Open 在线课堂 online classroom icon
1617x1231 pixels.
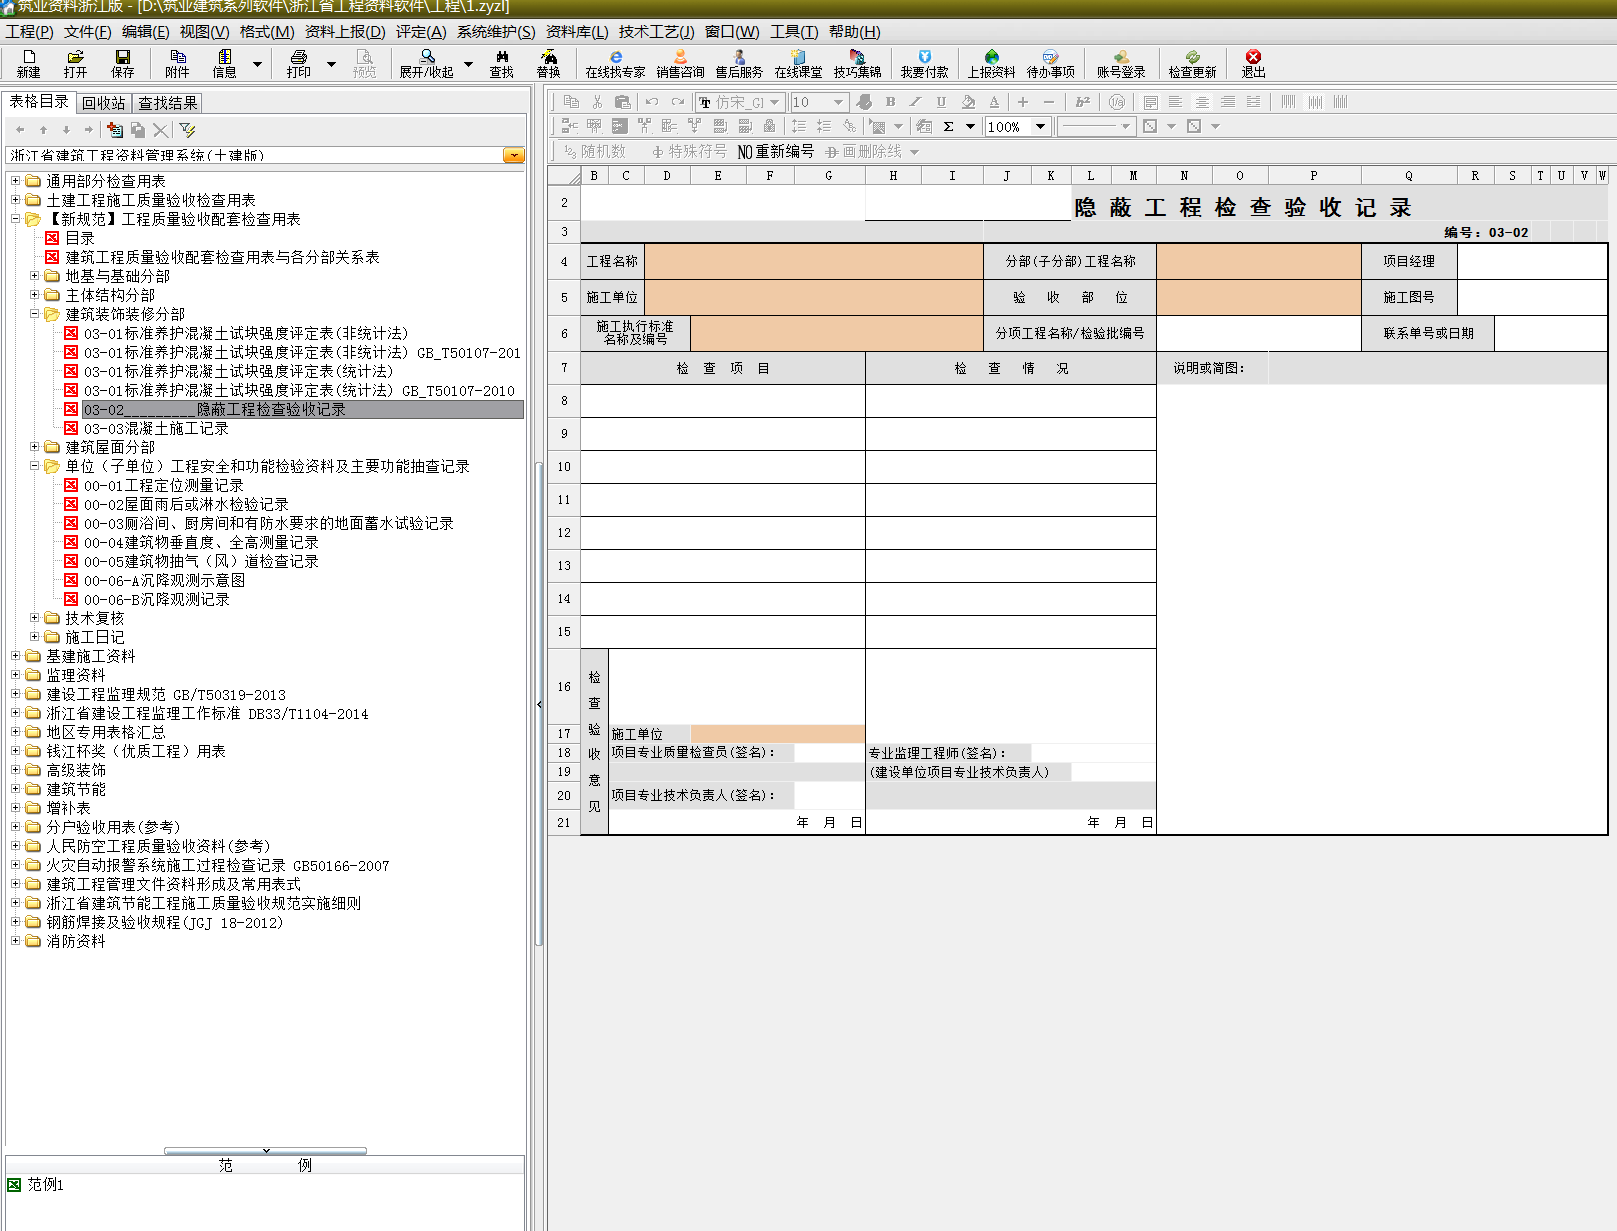click(x=799, y=64)
